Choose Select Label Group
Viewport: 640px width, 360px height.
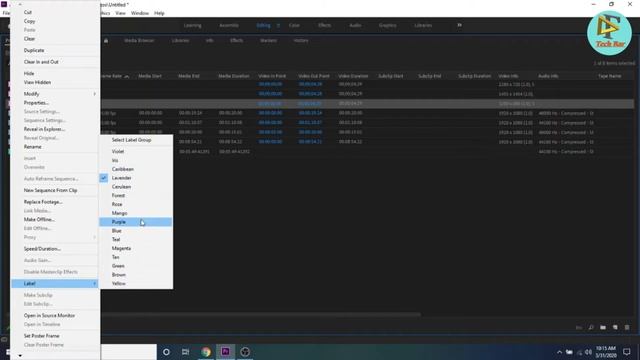[131, 140]
